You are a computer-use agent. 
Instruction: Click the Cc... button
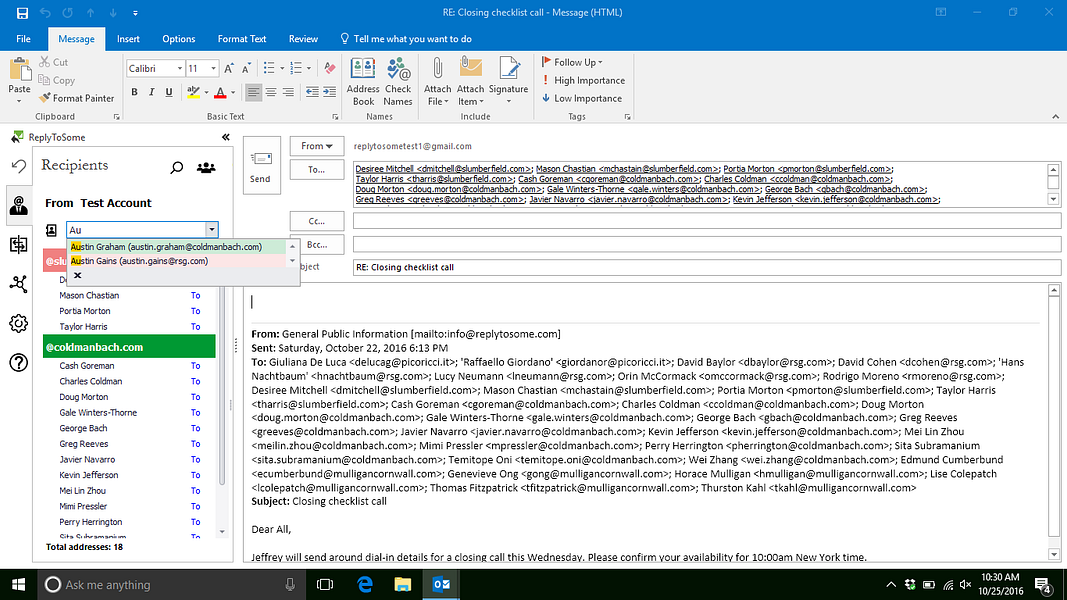click(x=316, y=221)
